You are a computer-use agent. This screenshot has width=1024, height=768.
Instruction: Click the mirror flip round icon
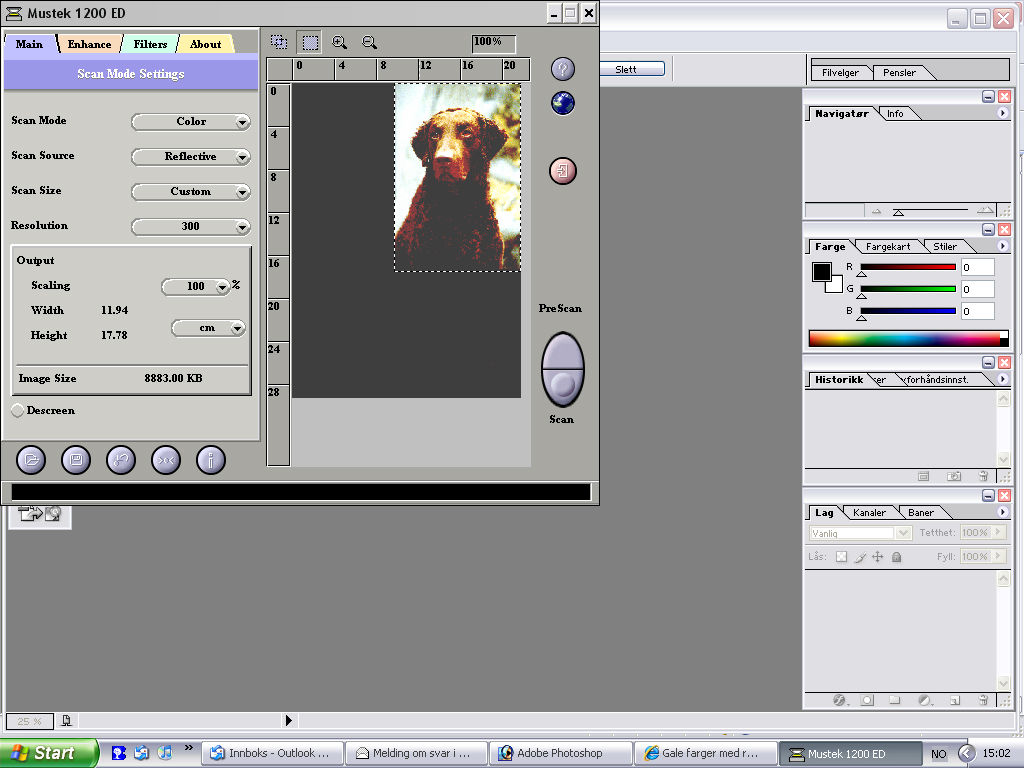pos(166,460)
